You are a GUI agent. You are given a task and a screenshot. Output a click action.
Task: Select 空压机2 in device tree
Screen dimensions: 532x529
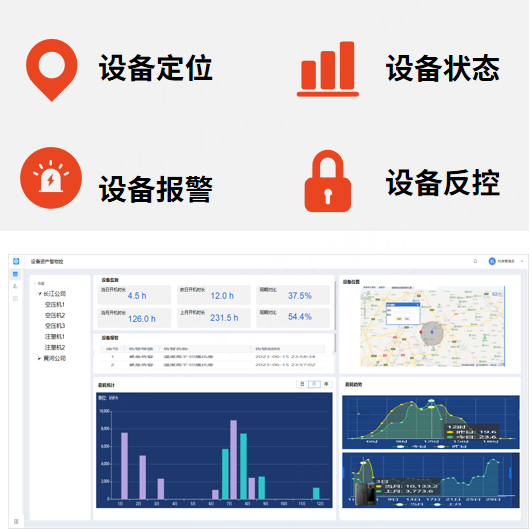coord(55,315)
